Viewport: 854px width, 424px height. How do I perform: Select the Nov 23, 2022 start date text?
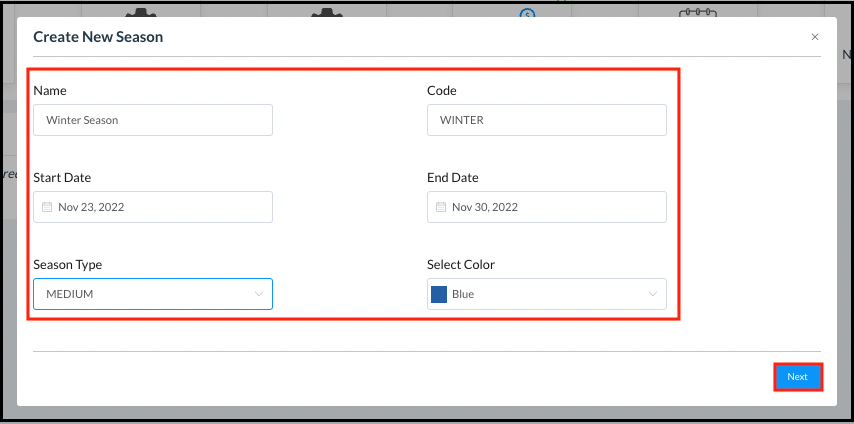[91, 208]
